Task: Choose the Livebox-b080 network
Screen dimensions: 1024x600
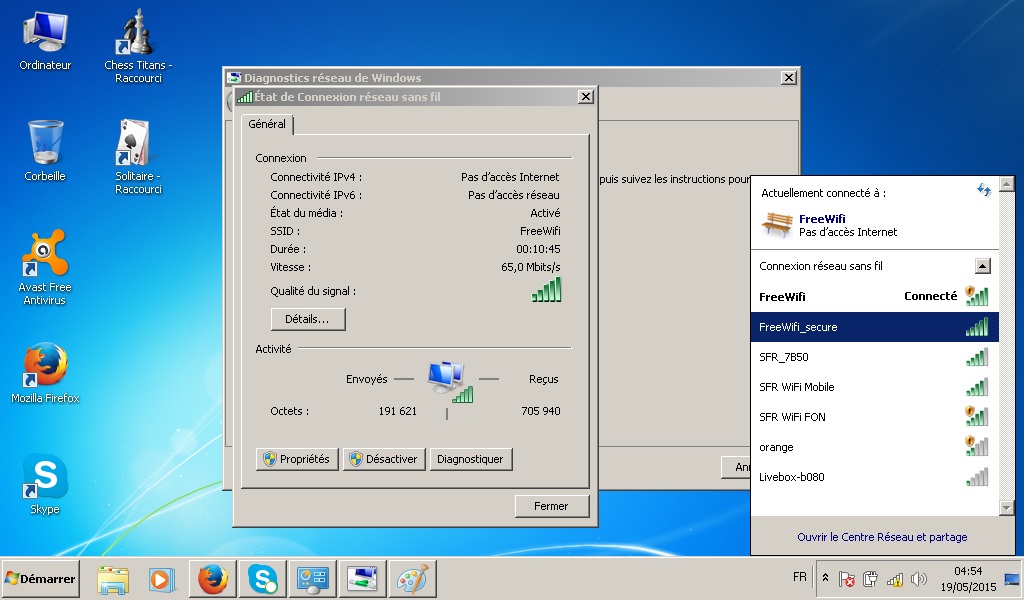Action: (x=874, y=477)
